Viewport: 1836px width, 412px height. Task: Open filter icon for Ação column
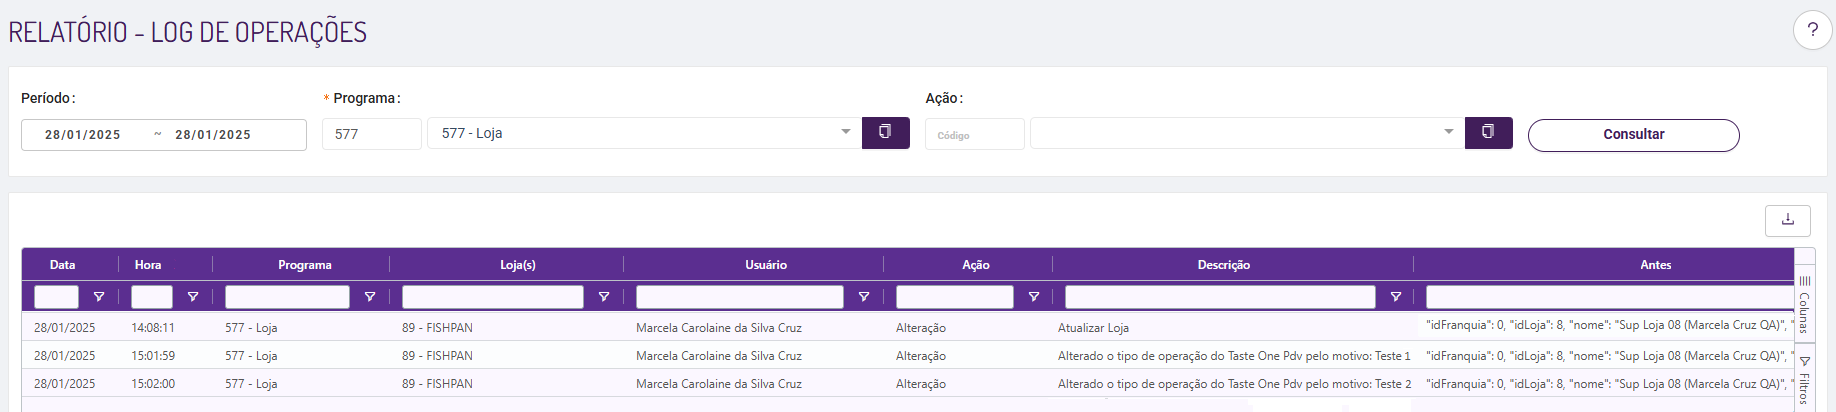(1034, 297)
